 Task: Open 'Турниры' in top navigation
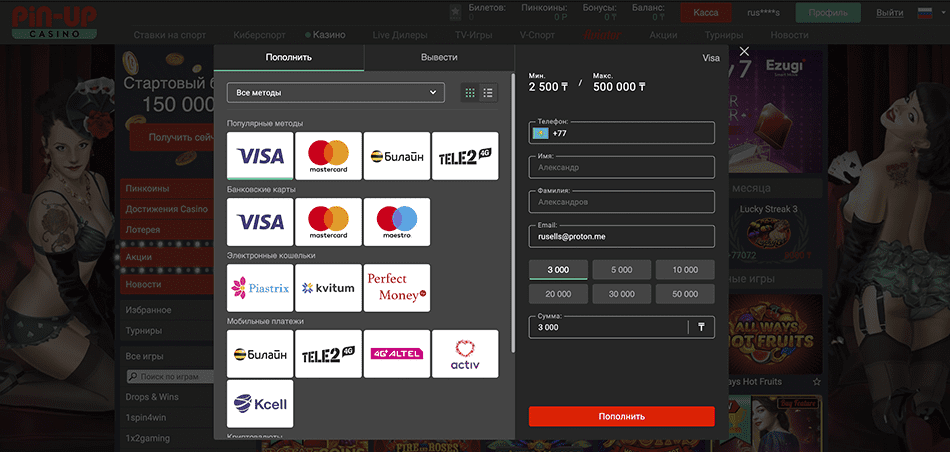tap(724, 35)
